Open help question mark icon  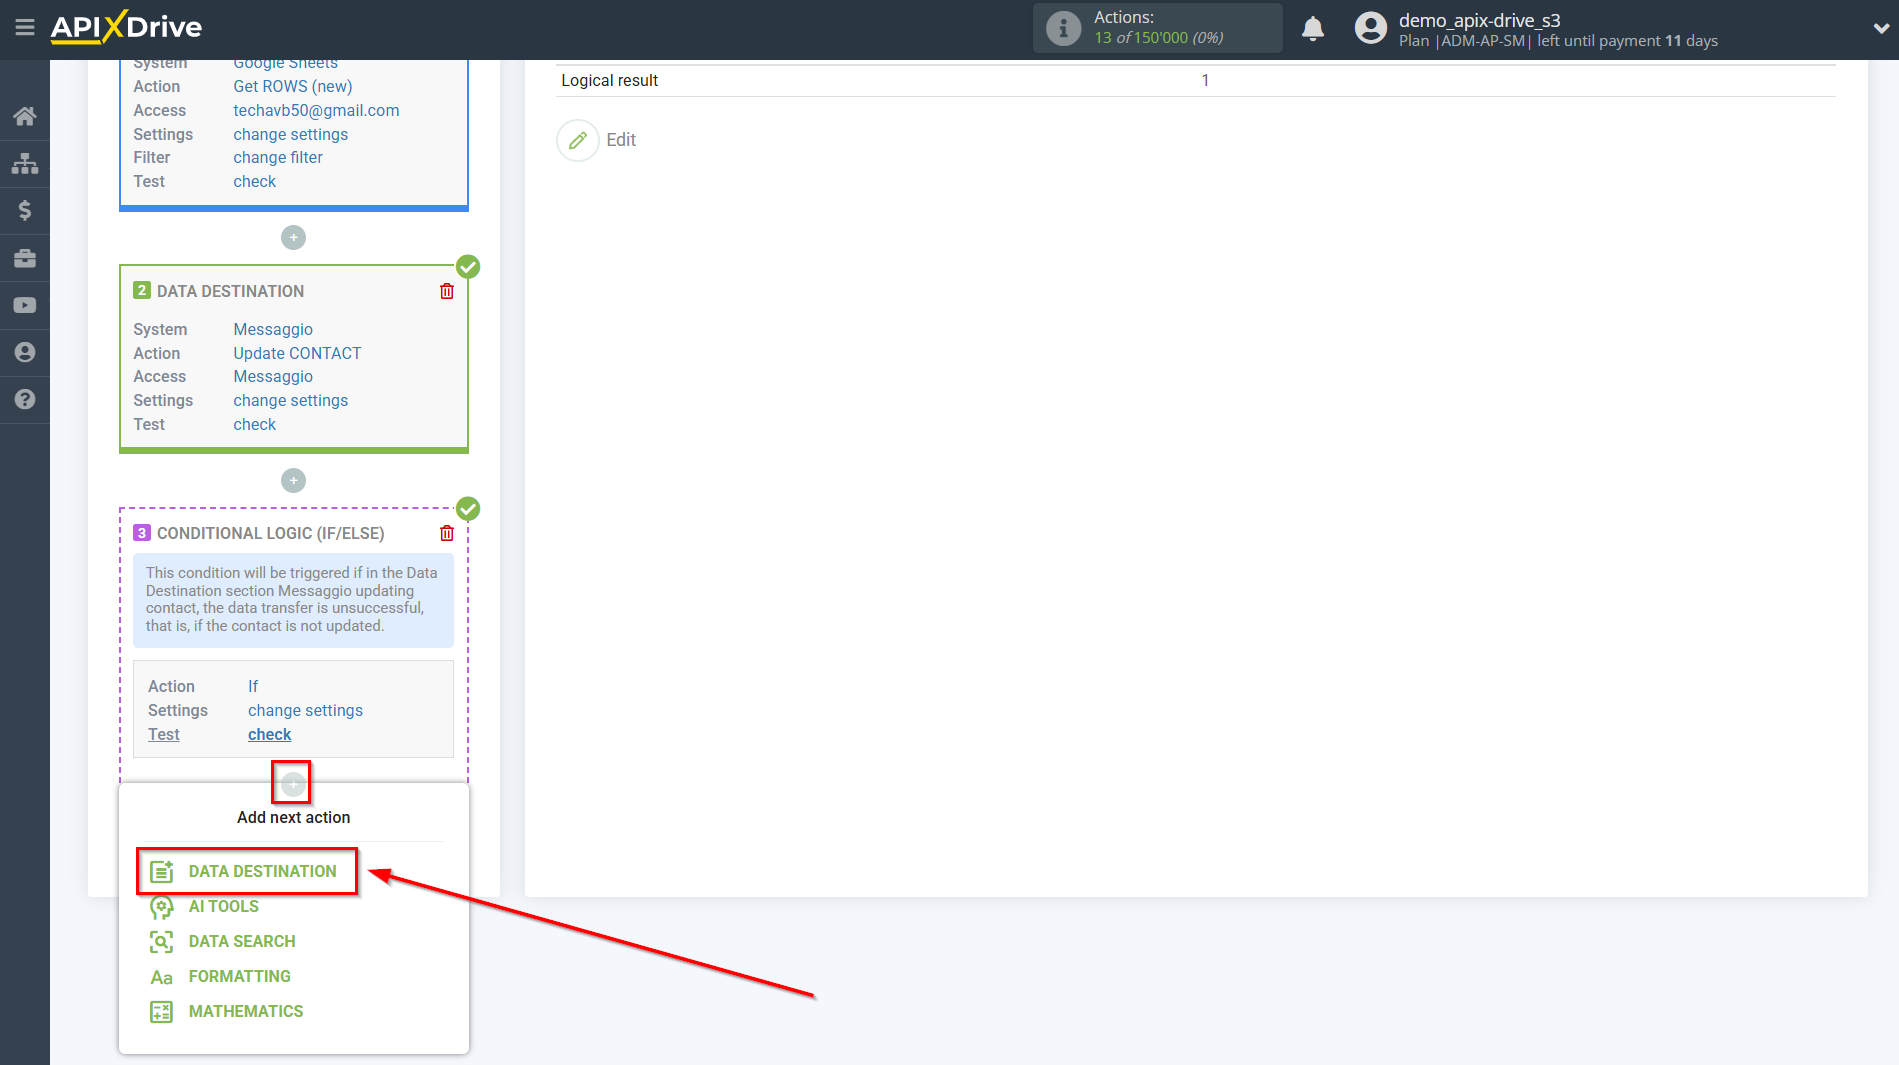25,399
